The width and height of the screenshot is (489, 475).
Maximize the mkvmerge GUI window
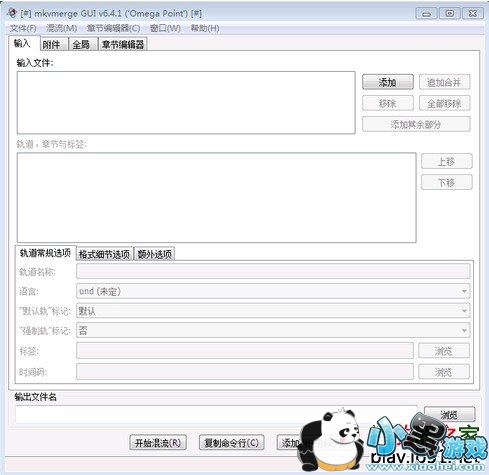[450, 14]
